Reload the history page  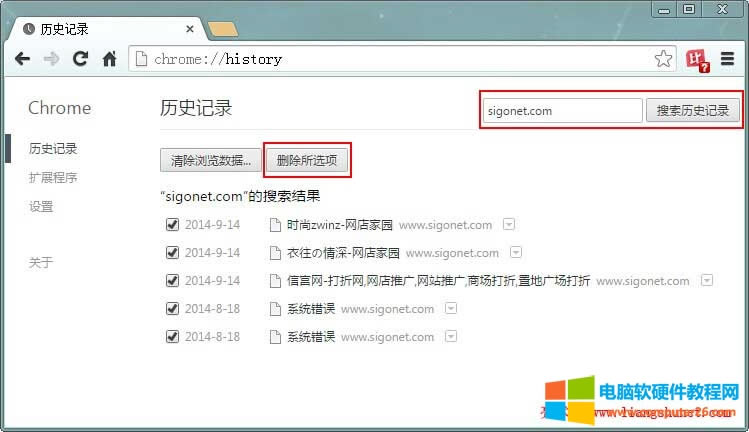point(81,59)
